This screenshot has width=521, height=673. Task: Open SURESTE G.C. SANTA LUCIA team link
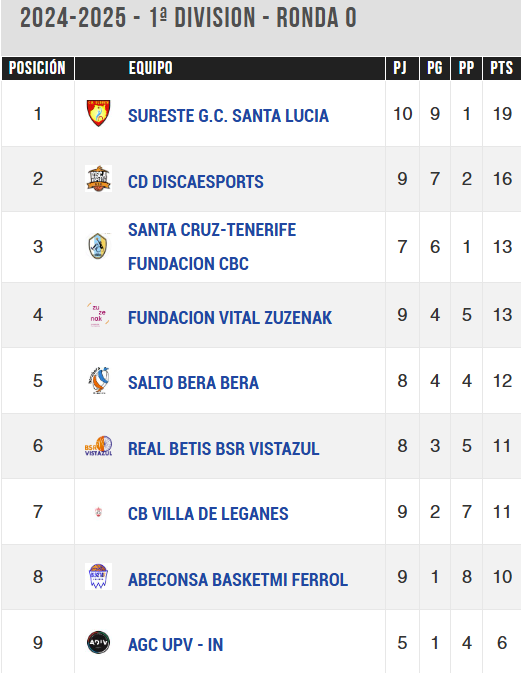[228, 115]
